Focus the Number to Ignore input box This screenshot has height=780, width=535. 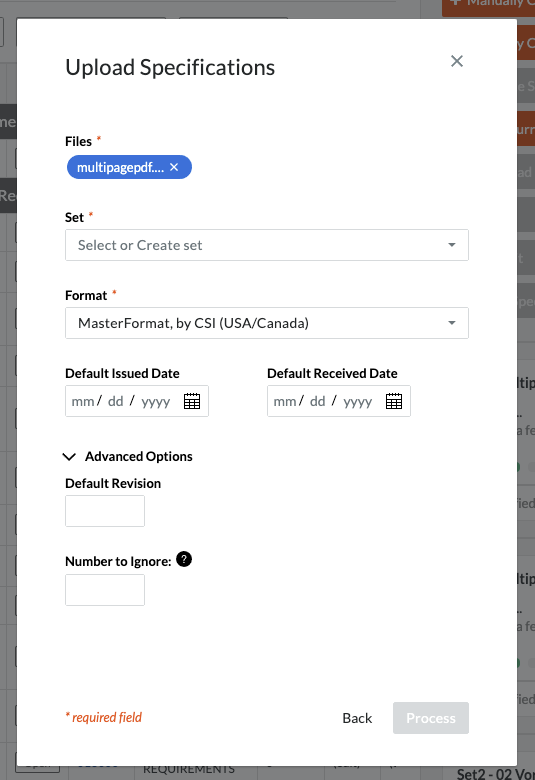[x=105, y=590]
